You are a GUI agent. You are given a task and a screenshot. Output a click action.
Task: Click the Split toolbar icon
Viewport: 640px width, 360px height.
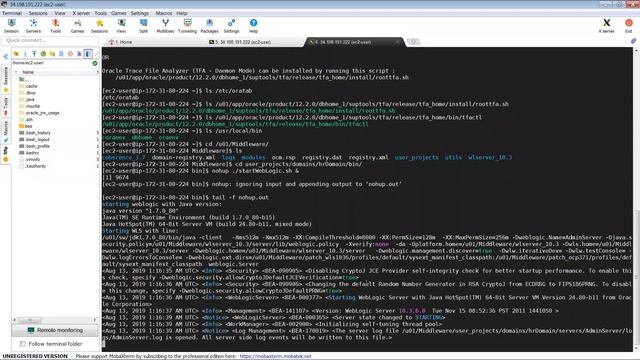click(x=143, y=26)
